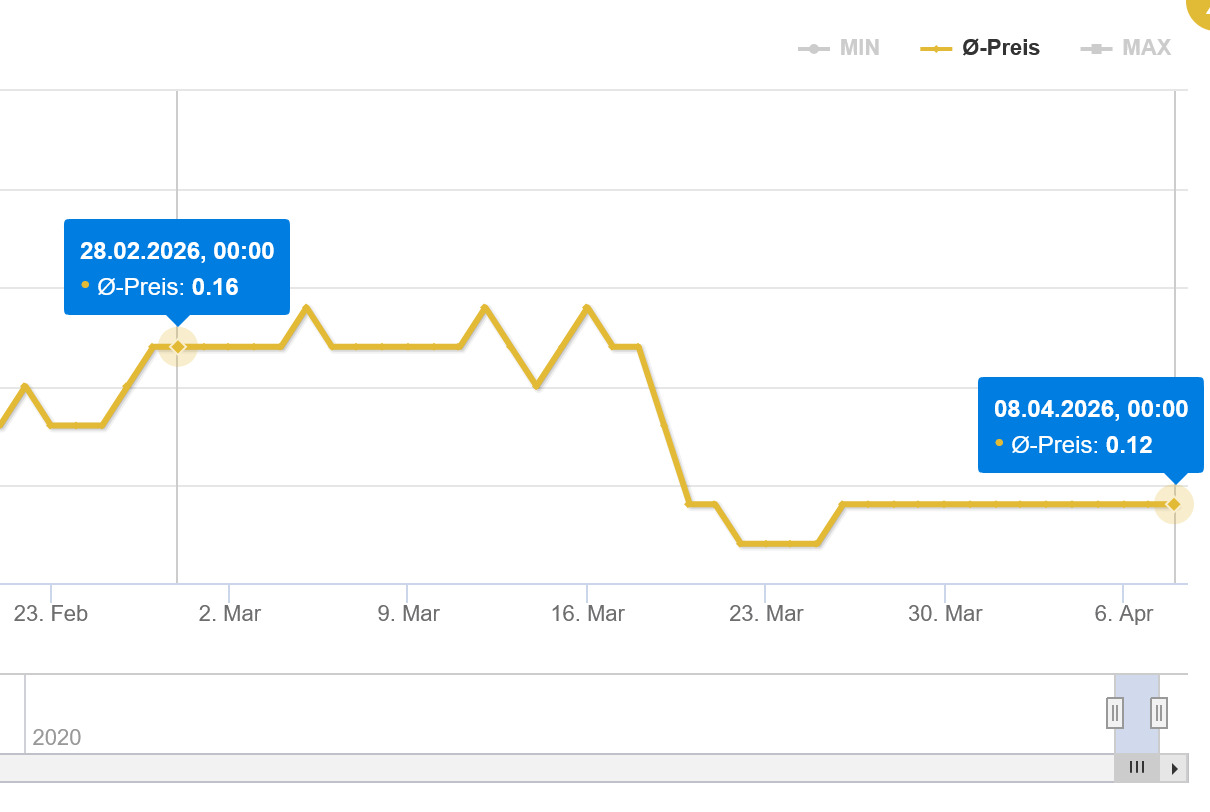This screenshot has height=812, width=1210.
Task: Click the highlighted 28.02.2026 data point marker
Action: pyautogui.click(x=178, y=346)
